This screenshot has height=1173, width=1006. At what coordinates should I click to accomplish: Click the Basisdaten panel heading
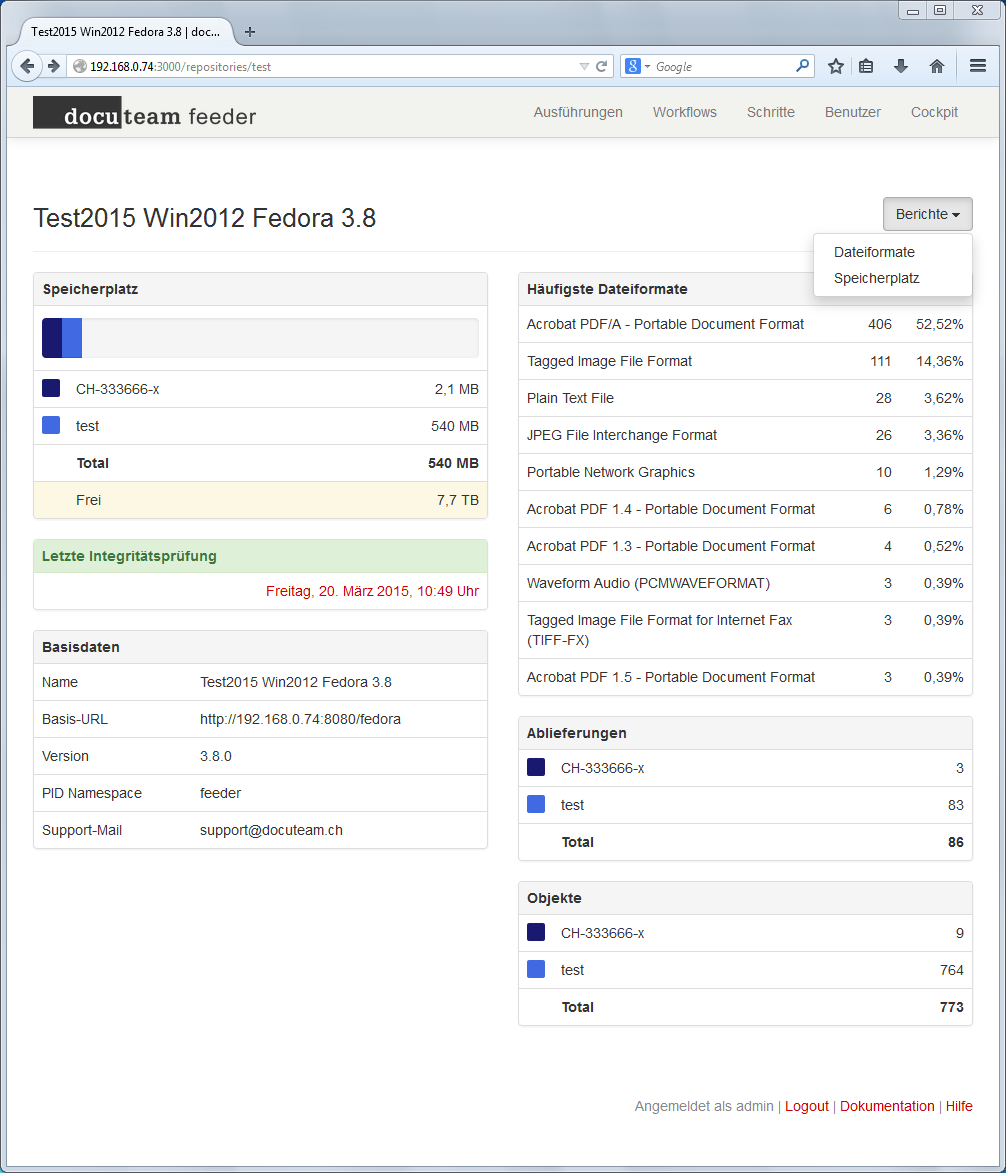tap(81, 647)
